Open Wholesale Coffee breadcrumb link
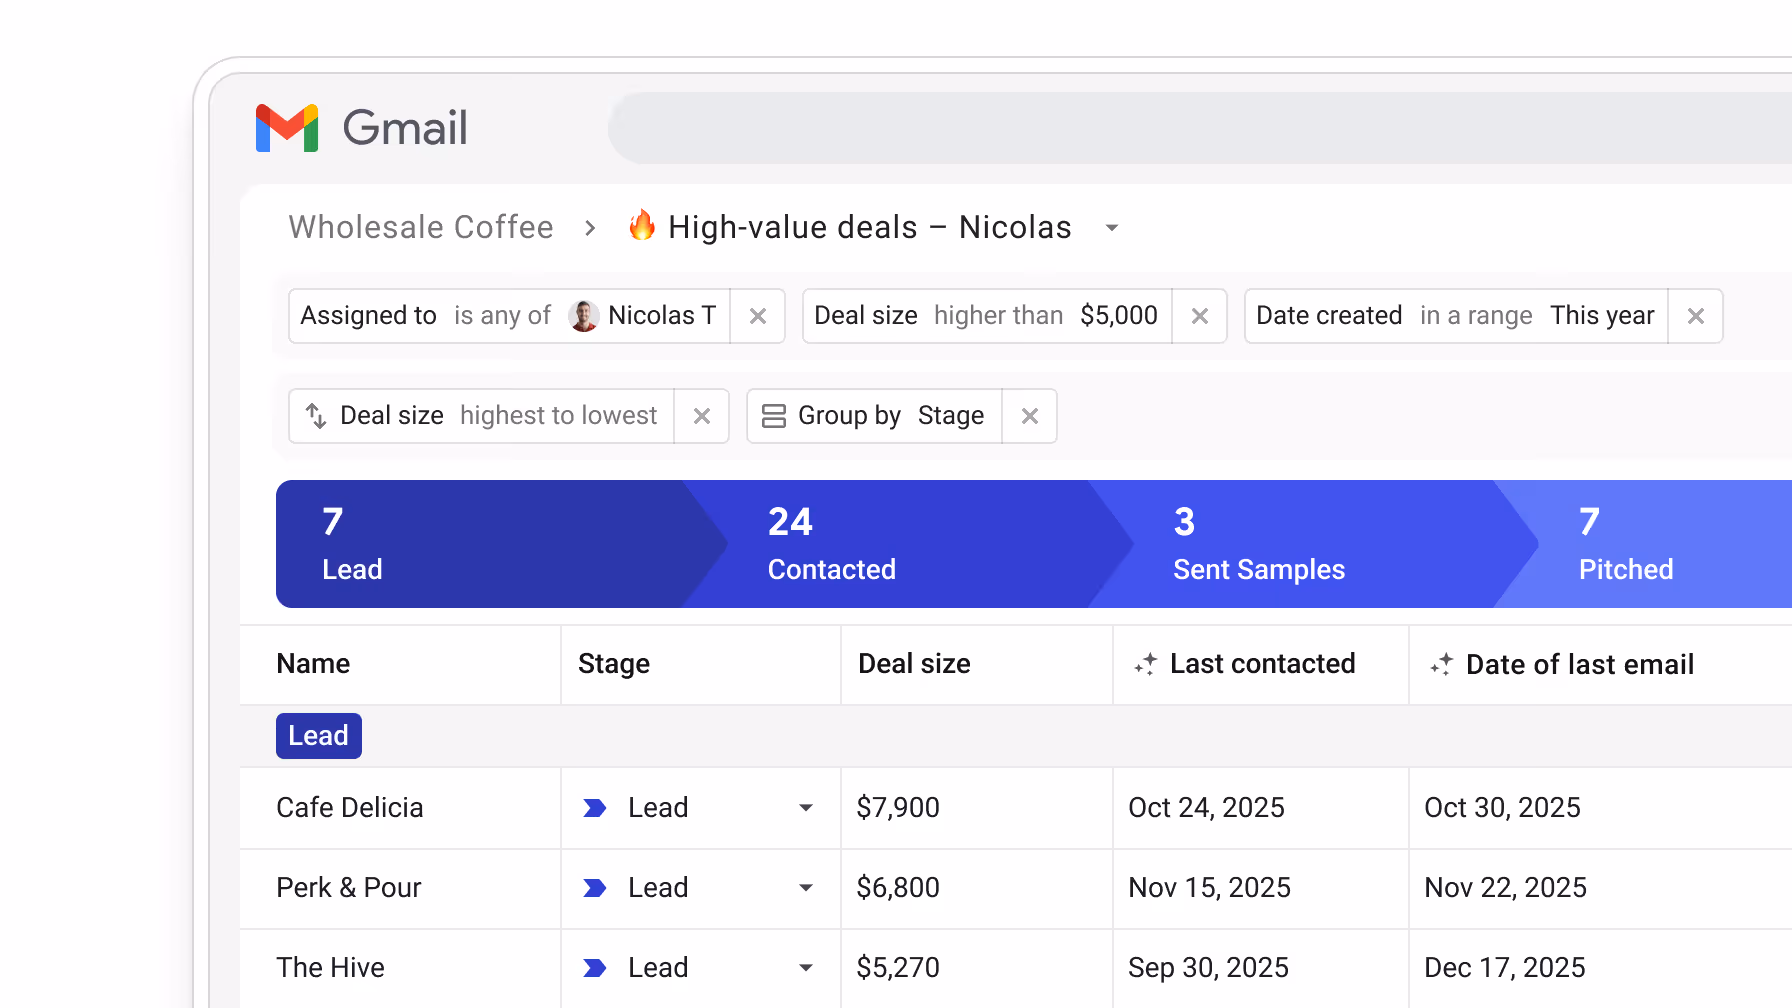 click(421, 227)
